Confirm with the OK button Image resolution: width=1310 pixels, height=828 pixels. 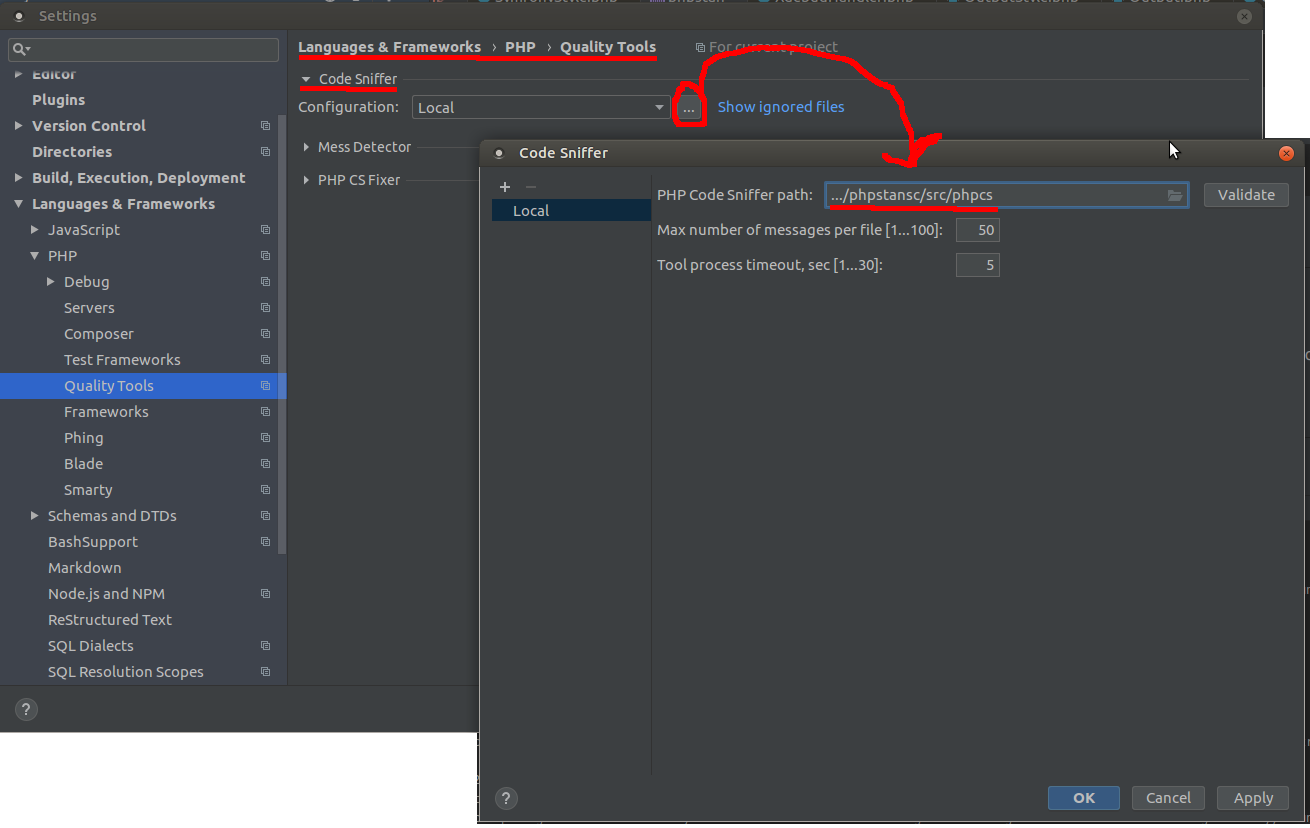tap(1084, 798)
